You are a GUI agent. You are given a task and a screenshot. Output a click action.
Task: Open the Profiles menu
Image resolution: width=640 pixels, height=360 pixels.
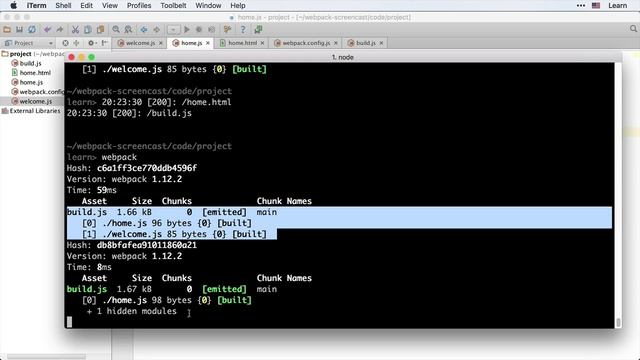tap(139, 5)
